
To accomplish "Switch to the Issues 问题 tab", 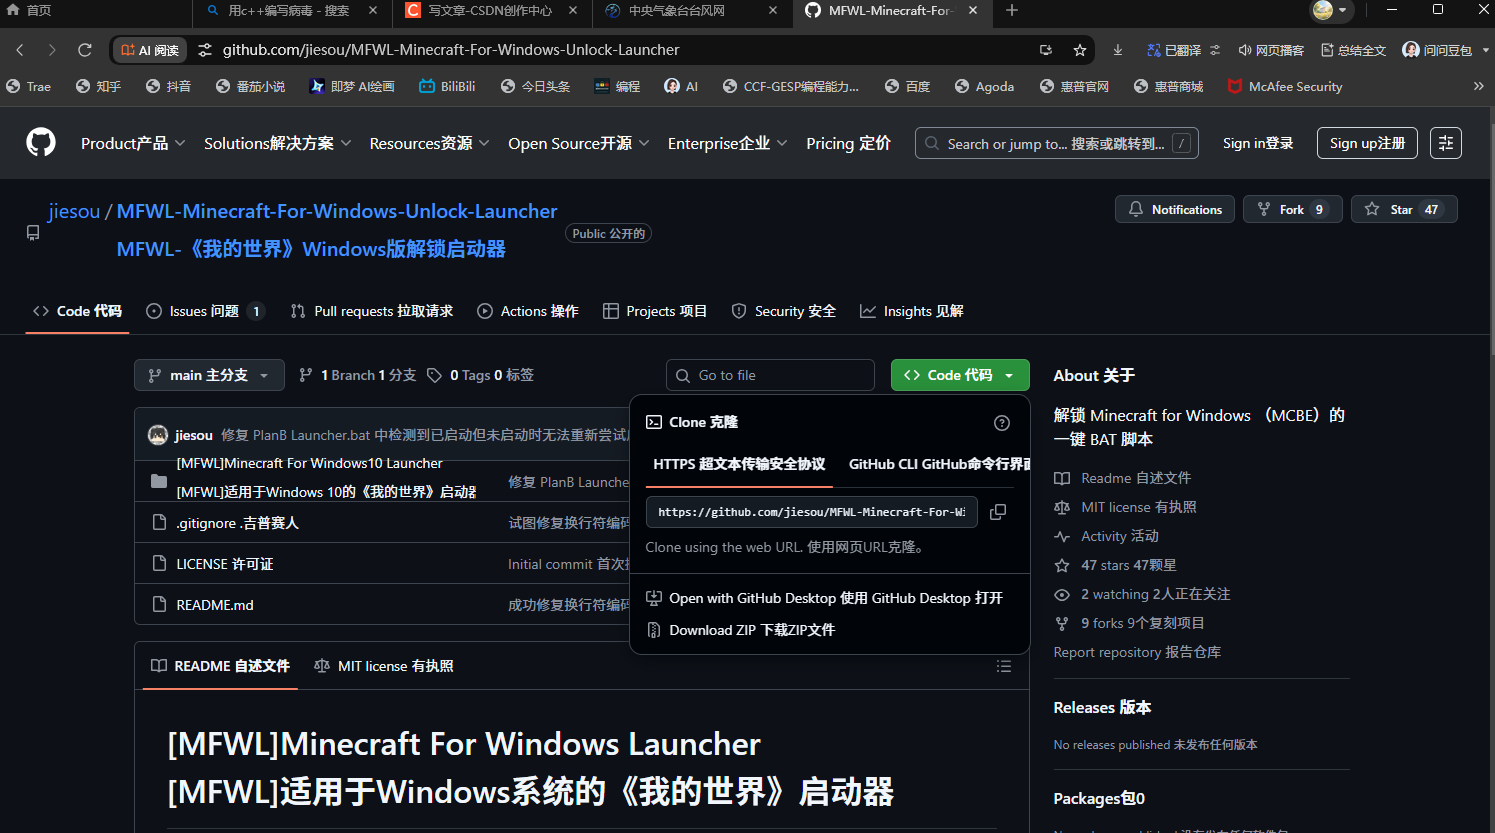I will 204,311.
